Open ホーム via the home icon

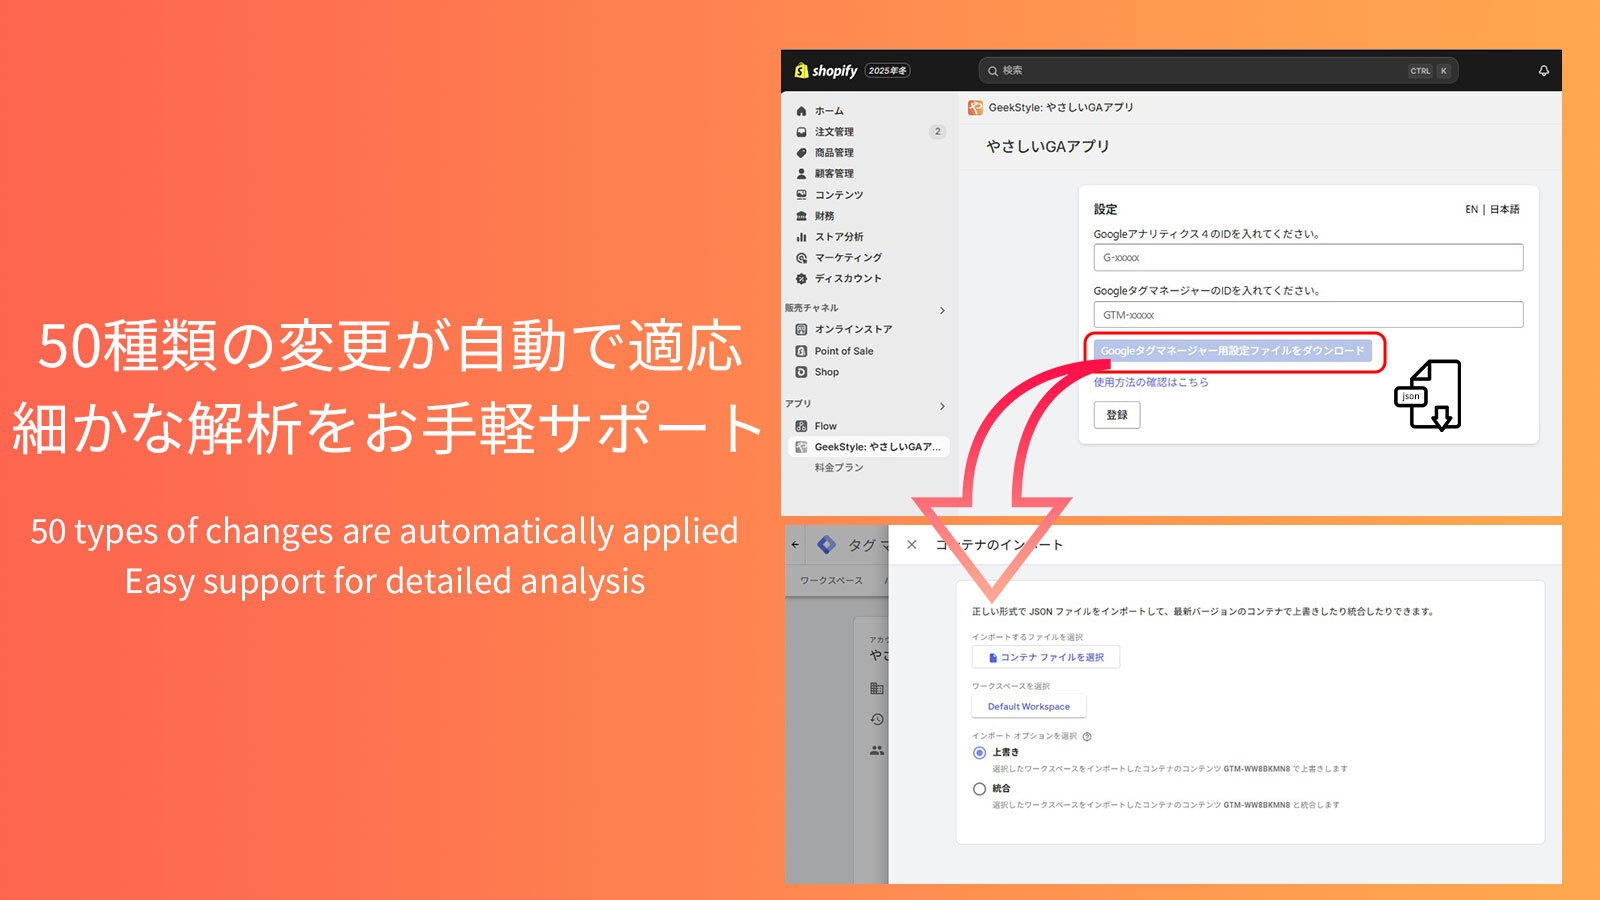tap(801, 111)
